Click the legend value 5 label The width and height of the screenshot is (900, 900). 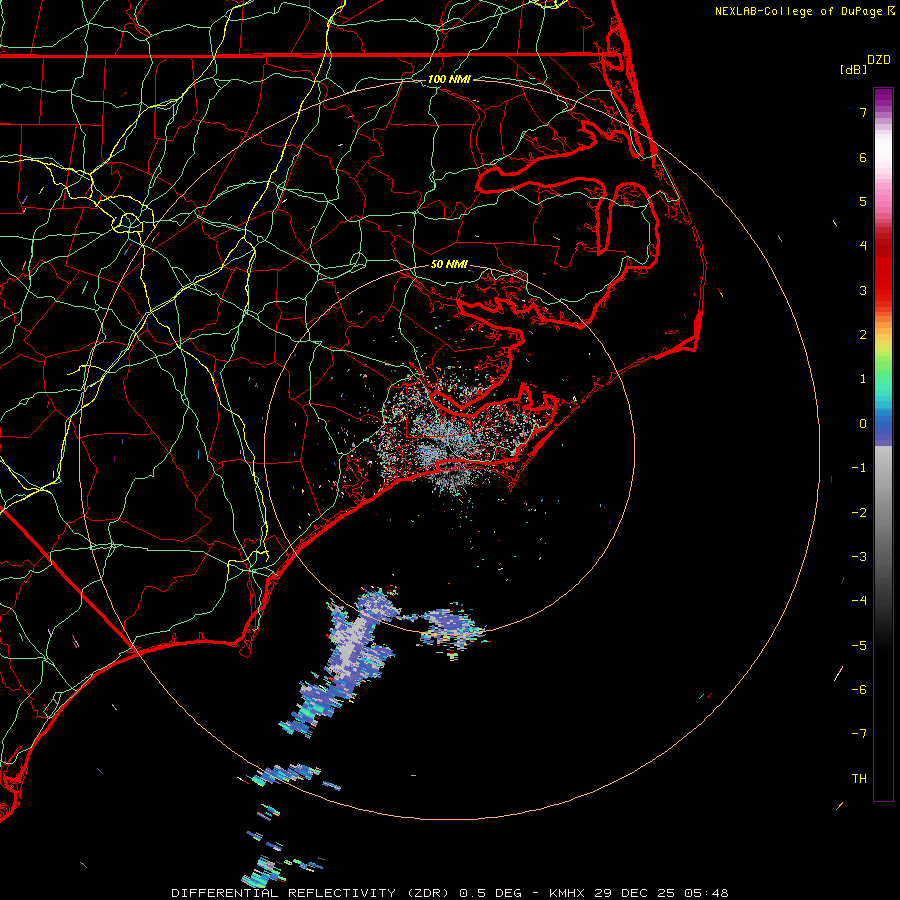click(x=863, y=201)
